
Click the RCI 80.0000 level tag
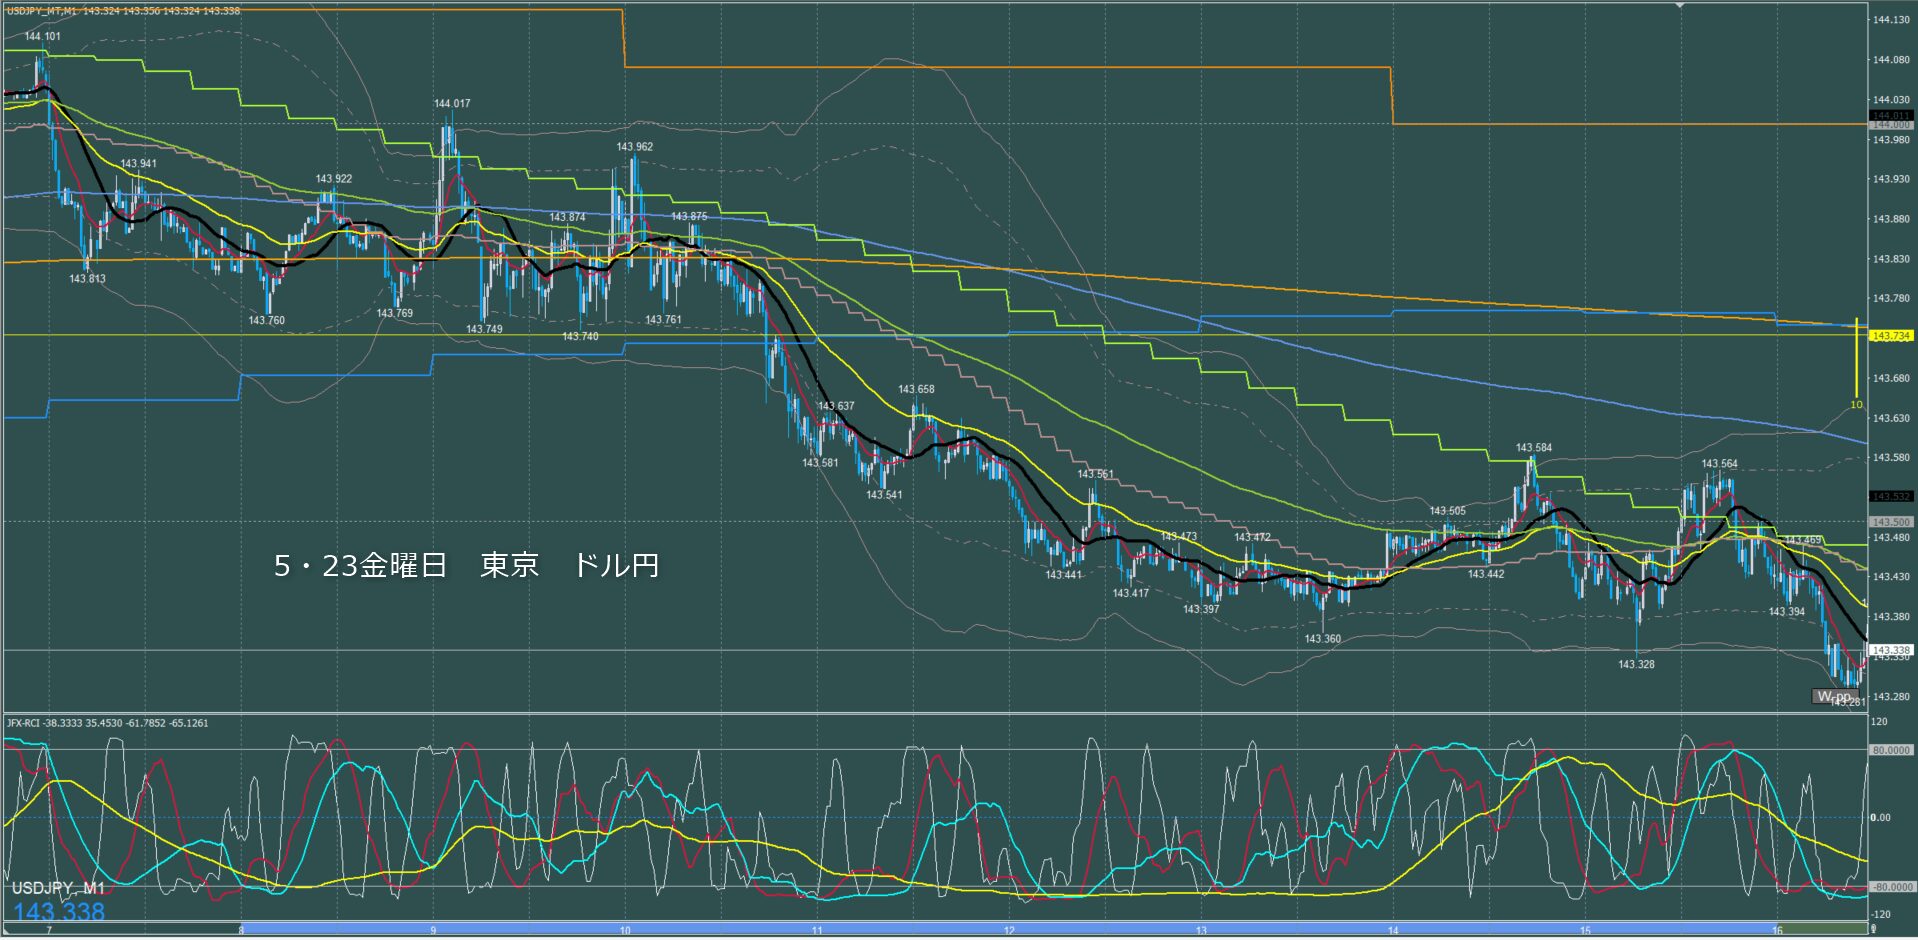click(x=1891, y=750)
